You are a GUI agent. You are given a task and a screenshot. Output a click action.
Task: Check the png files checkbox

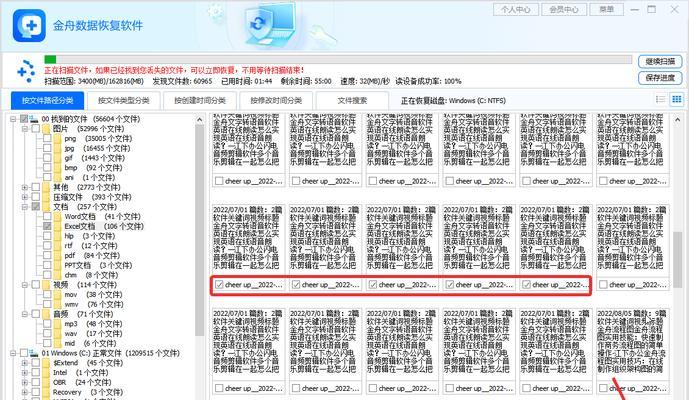coord(47,138)
